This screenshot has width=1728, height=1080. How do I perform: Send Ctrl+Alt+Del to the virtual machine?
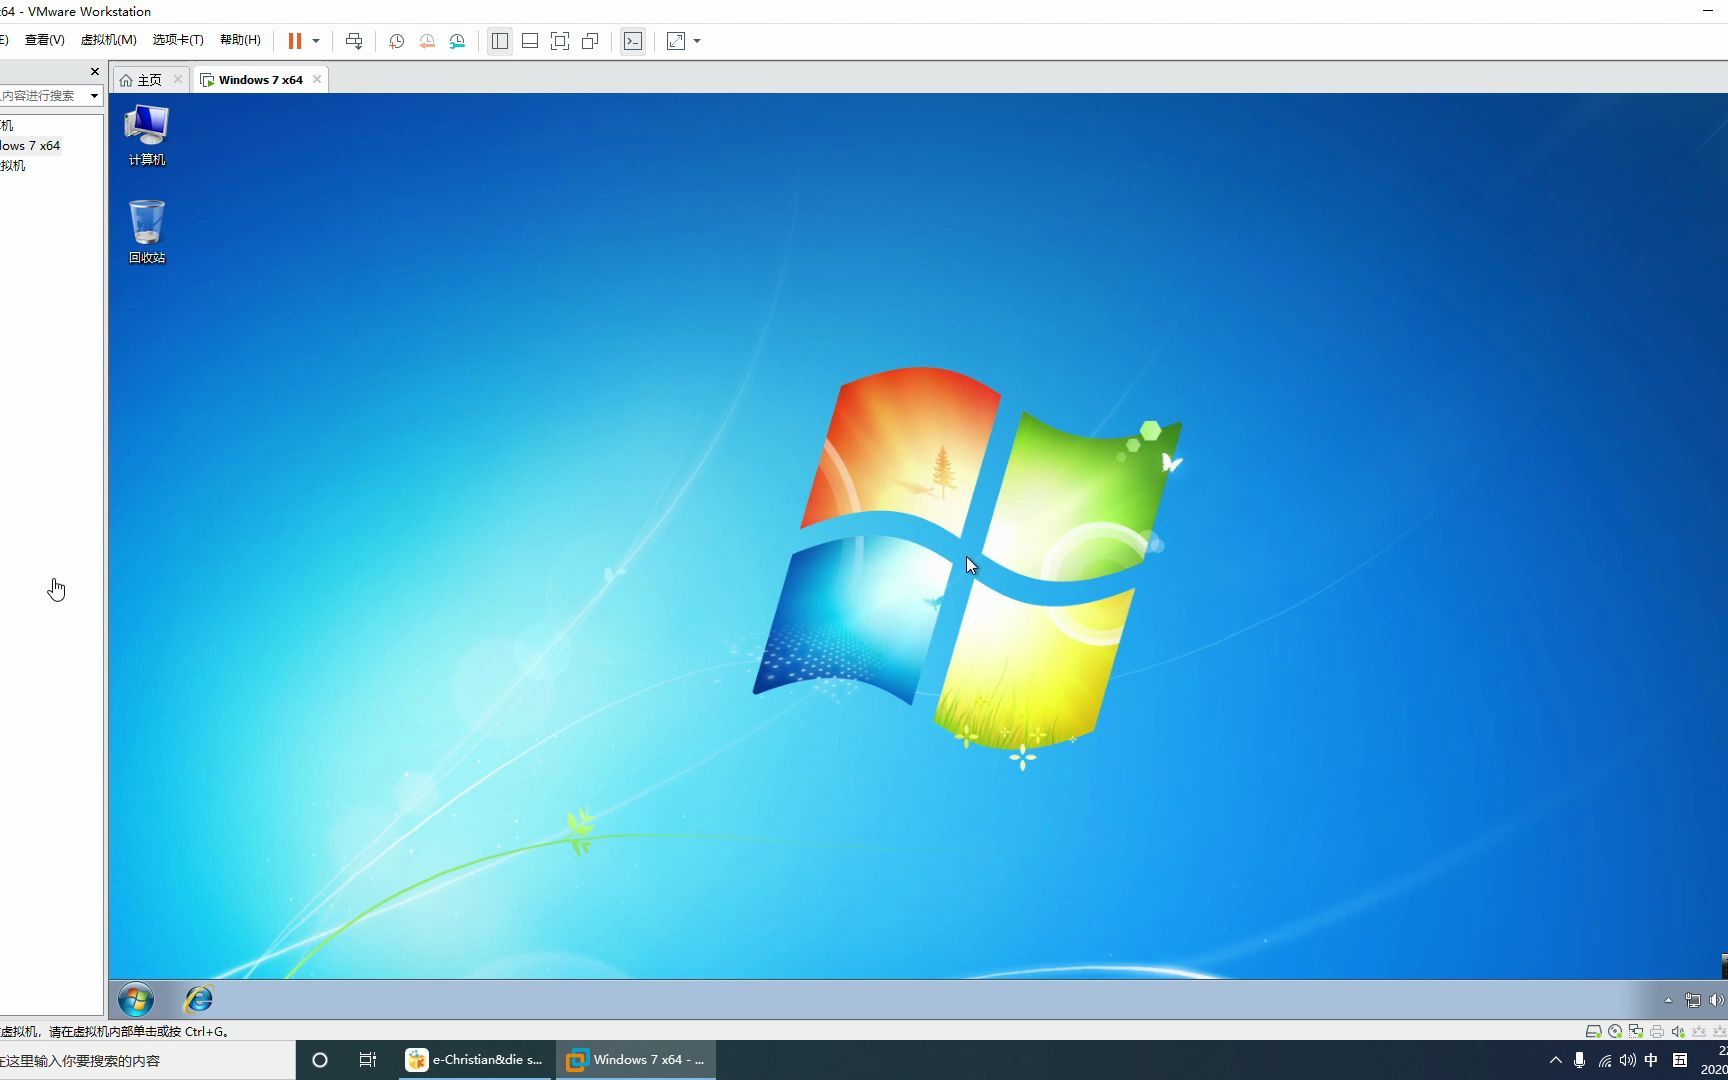coord(354,41)
